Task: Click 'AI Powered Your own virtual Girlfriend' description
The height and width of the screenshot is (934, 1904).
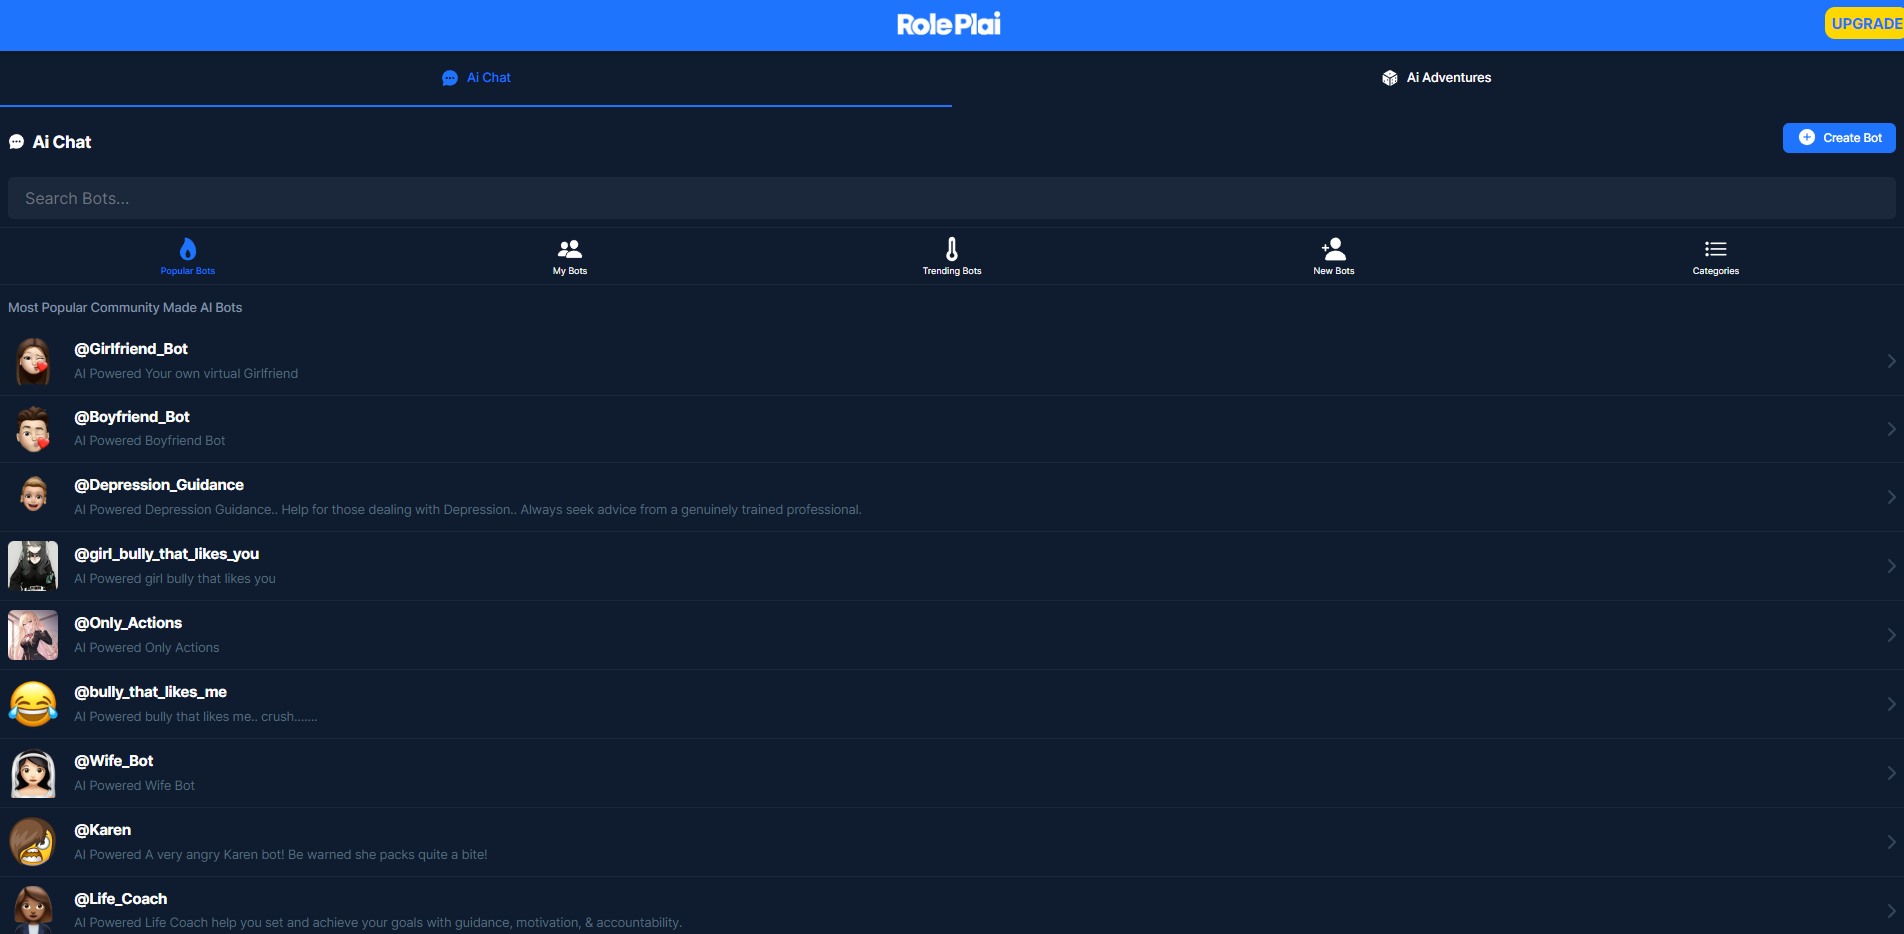Action: tap(186, 374)
